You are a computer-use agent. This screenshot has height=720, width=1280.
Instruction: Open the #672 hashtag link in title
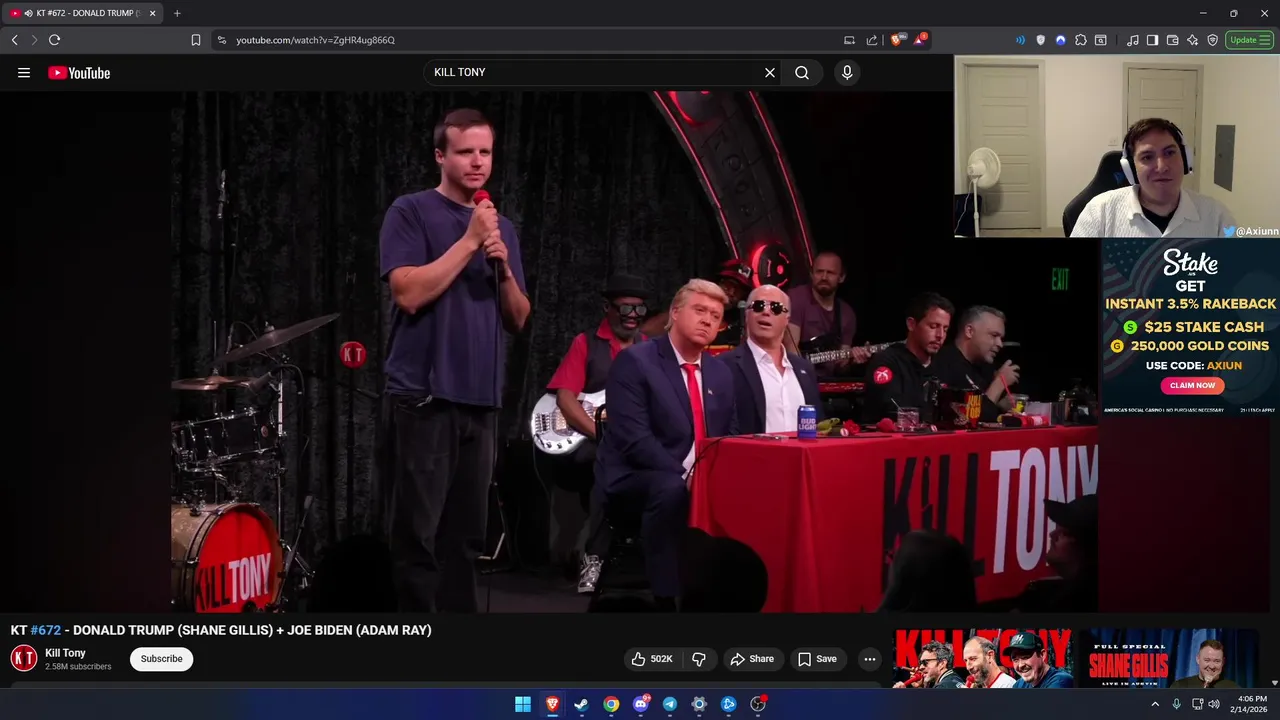pyautogui.click(x=46, y=630)
